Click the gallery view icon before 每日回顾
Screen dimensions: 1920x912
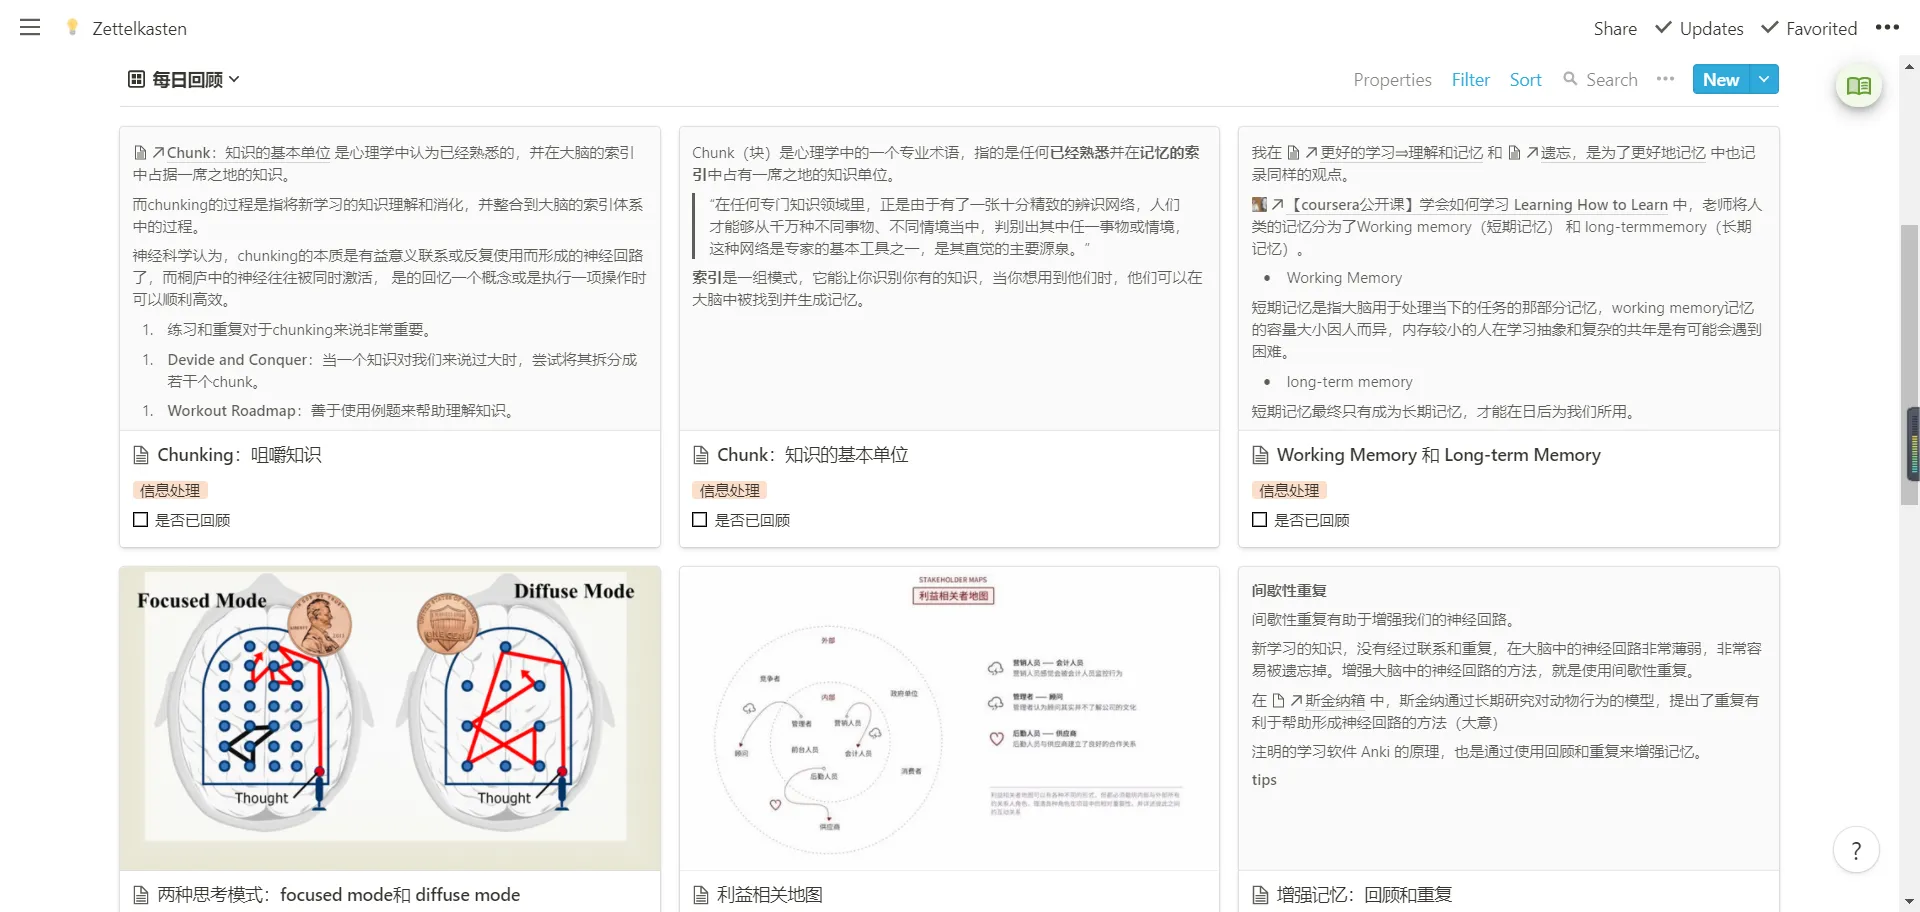tap(135, 78)
